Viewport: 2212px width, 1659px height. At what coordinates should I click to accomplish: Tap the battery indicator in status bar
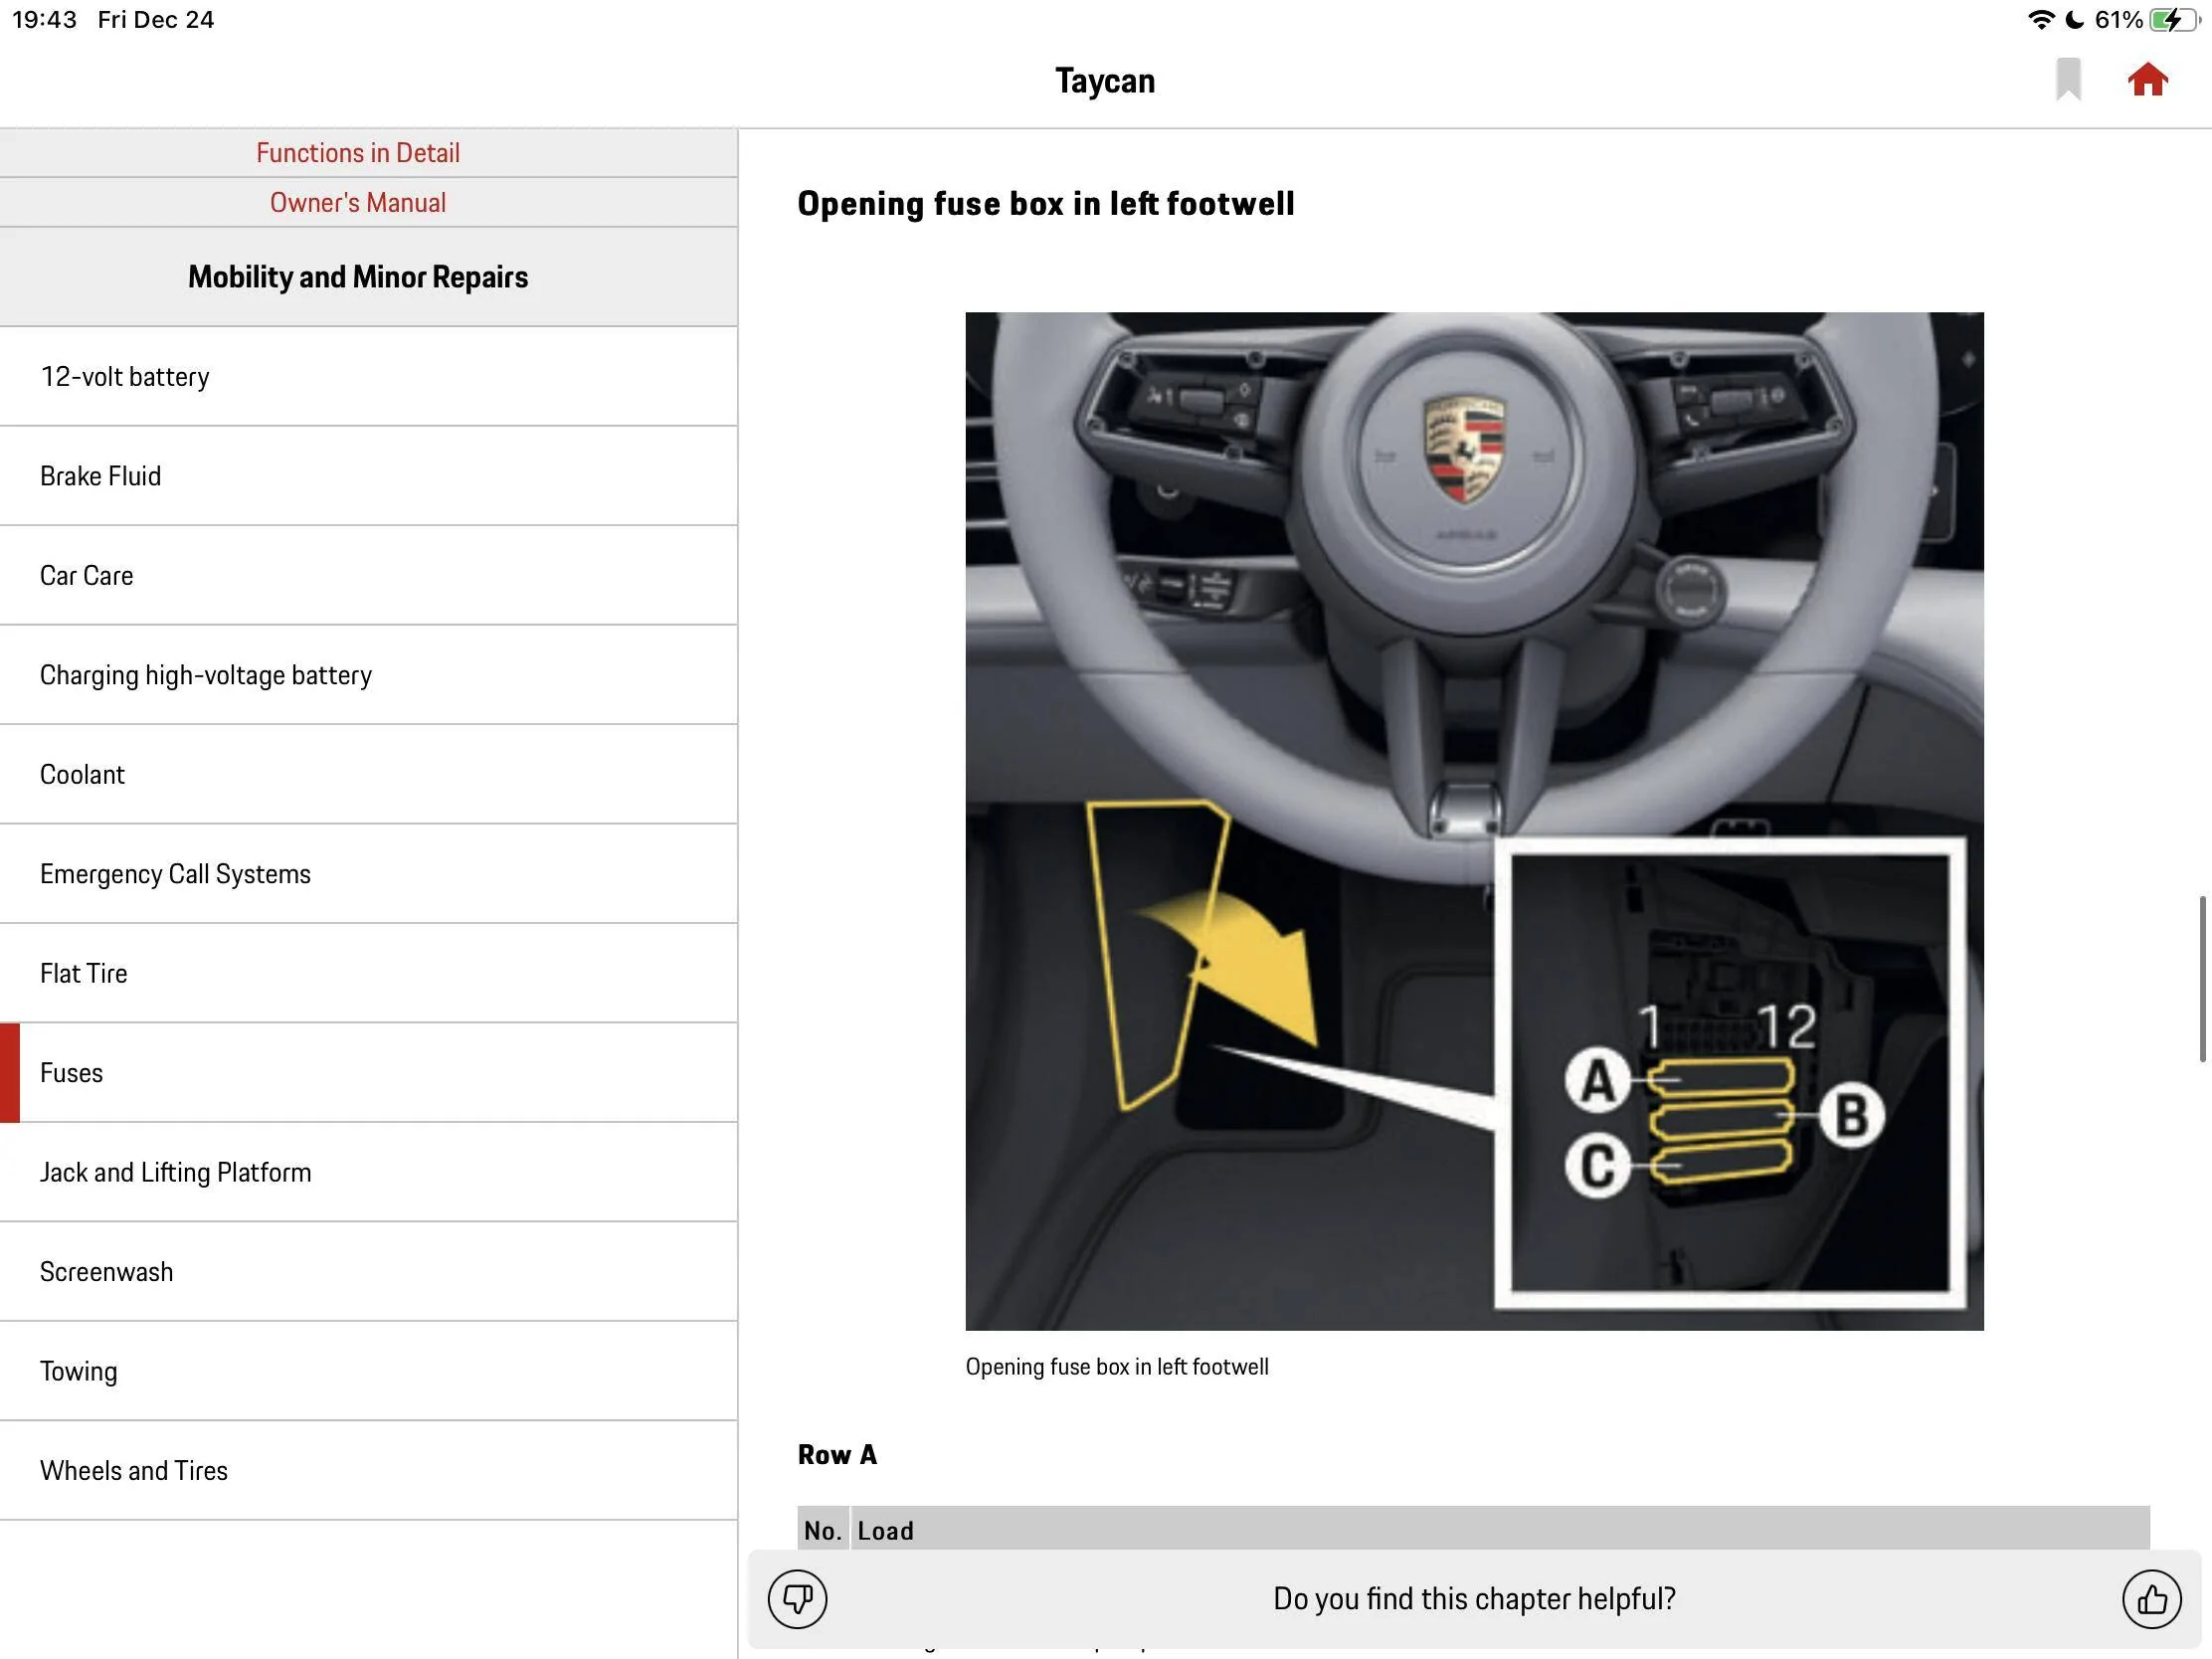click(2174, 20)
